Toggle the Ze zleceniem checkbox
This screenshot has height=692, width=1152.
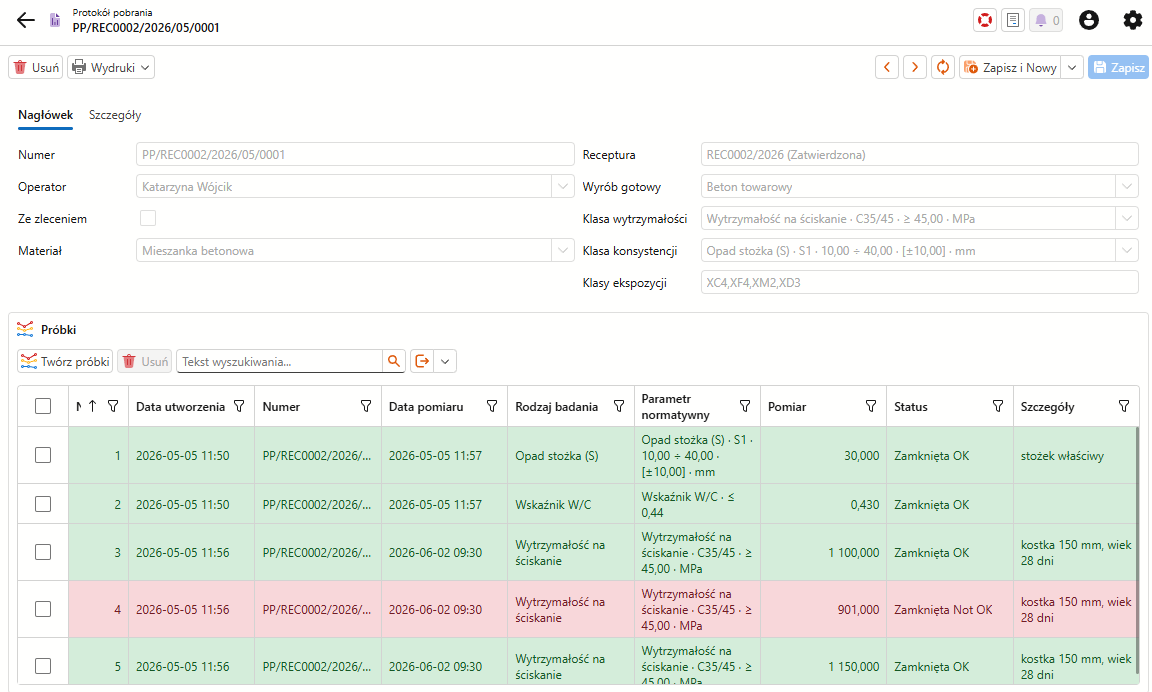[148, 218]
